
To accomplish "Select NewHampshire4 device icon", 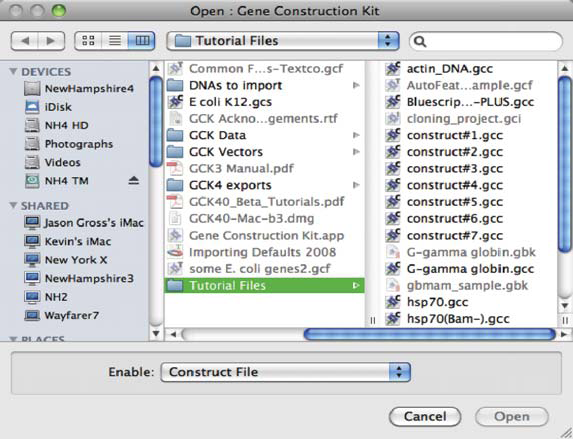I will (x=32, y=88).
